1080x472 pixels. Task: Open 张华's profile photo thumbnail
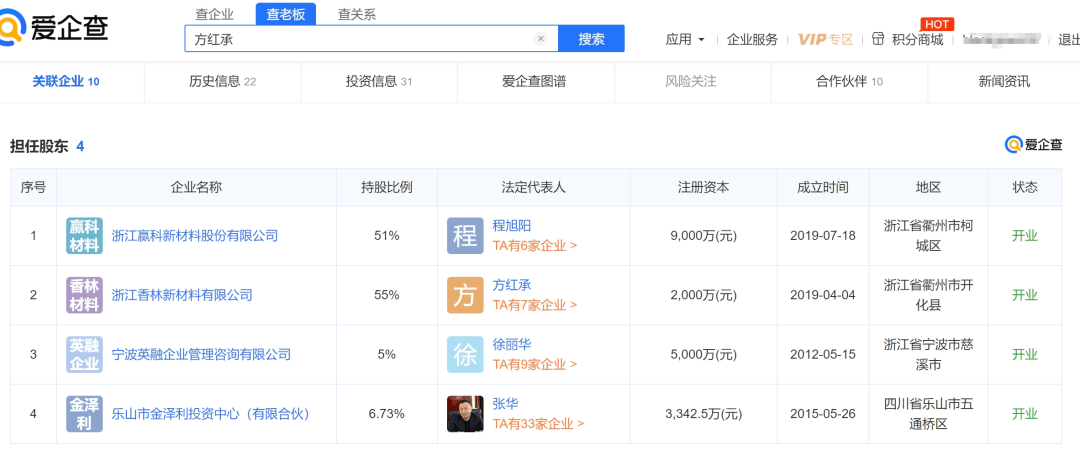465,413
